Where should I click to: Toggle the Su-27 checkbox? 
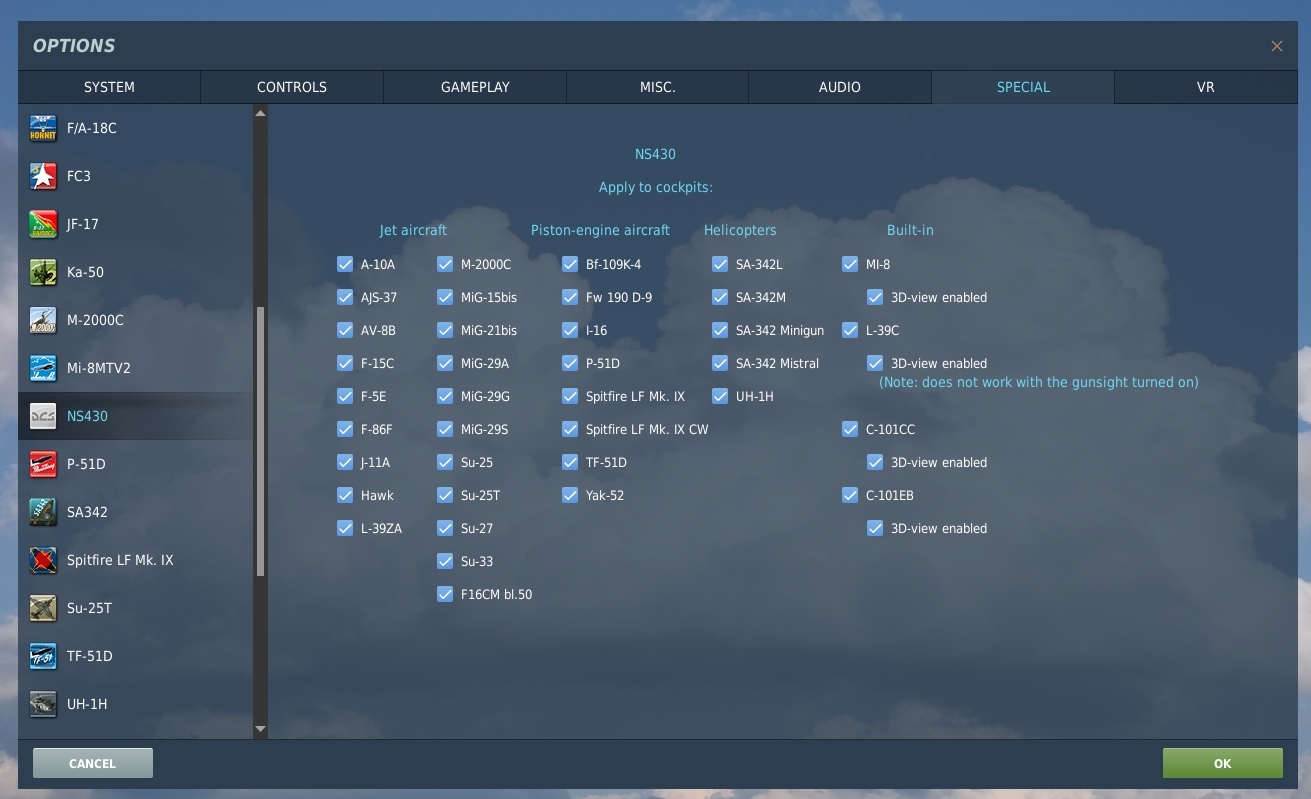(x=445, y=528)
